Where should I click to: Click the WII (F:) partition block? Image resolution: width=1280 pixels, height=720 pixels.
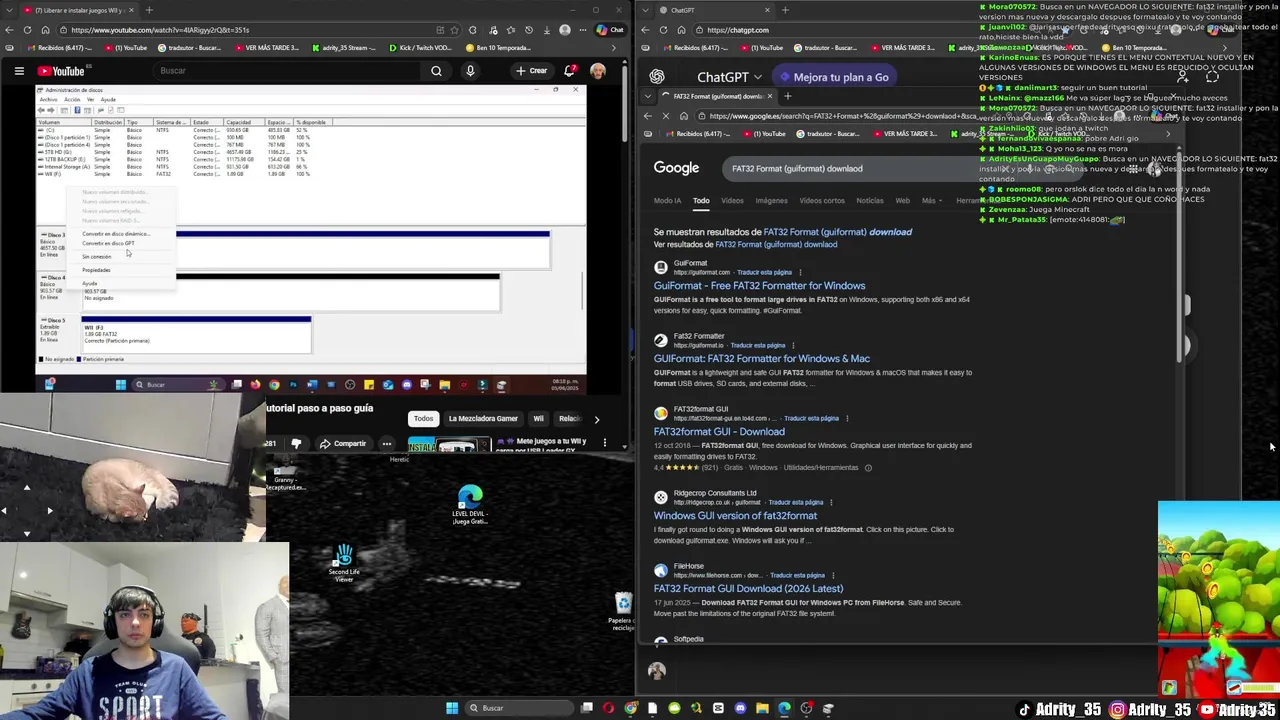(x=196, y=335)
